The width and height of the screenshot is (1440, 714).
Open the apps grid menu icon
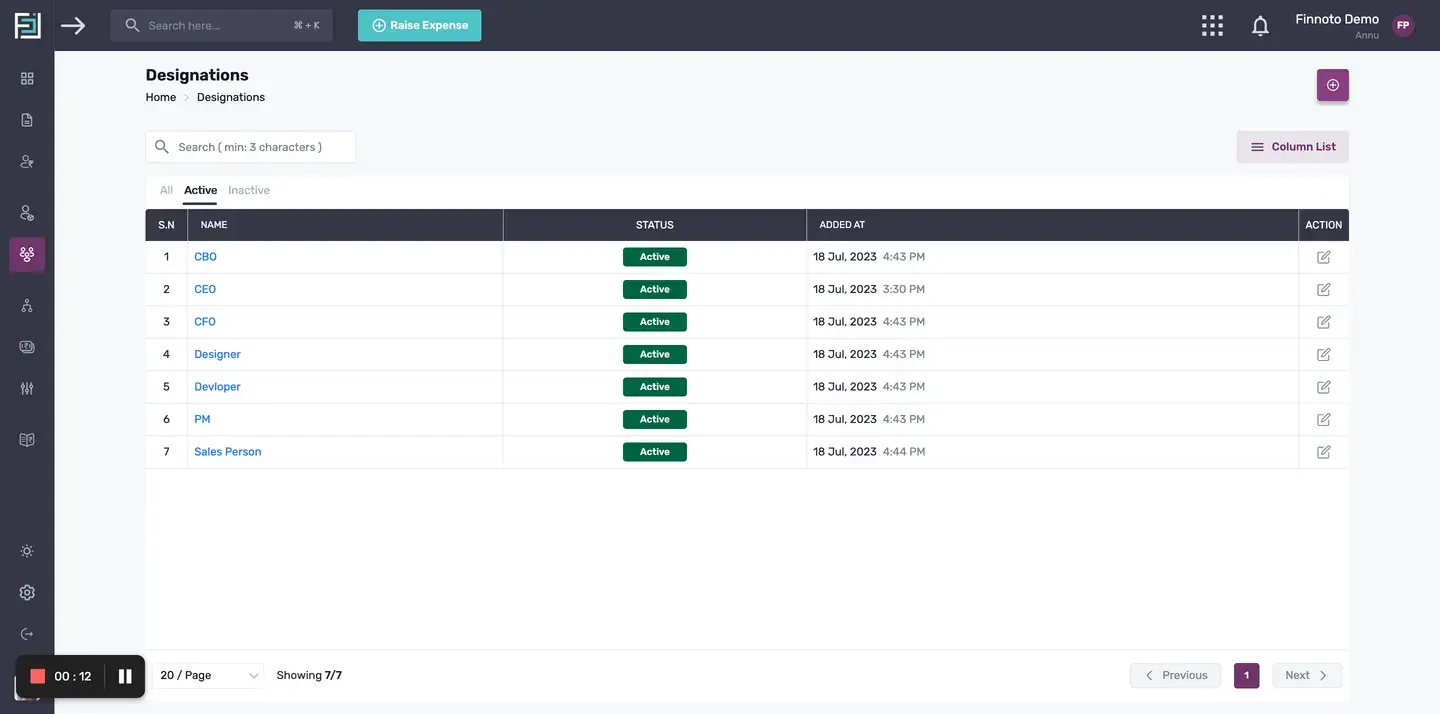point(1212,25)
